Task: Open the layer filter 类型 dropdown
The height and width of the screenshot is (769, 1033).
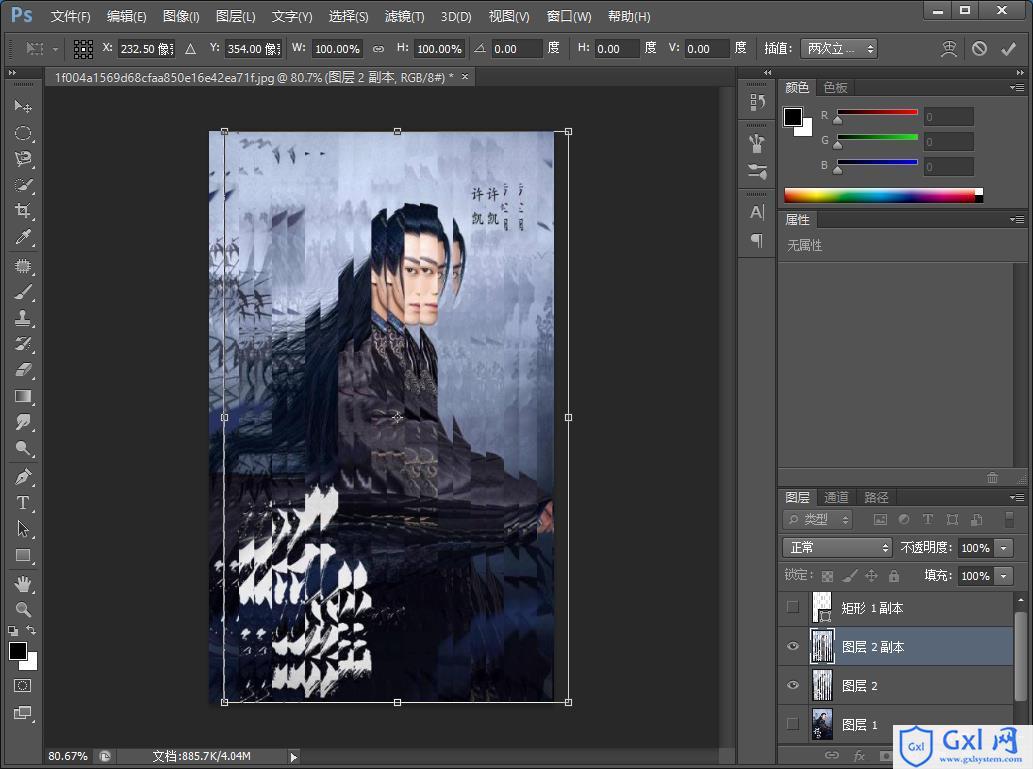Action: click(818, 519)
